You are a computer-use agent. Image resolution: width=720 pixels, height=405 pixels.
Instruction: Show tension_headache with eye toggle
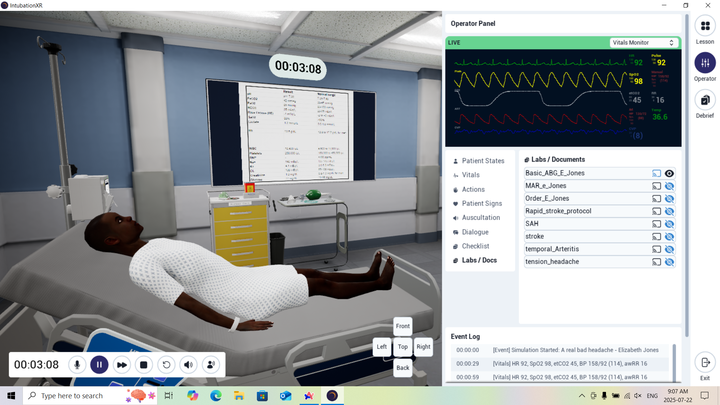669,262
